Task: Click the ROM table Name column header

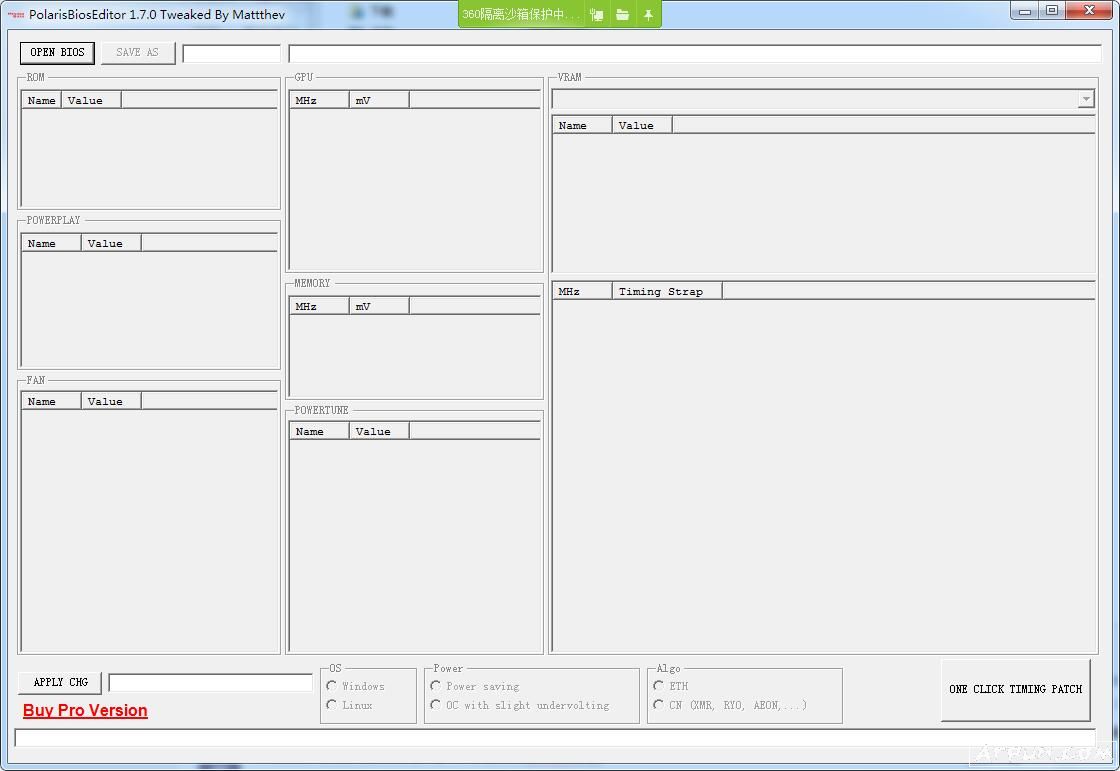Action: coord(41,100)
